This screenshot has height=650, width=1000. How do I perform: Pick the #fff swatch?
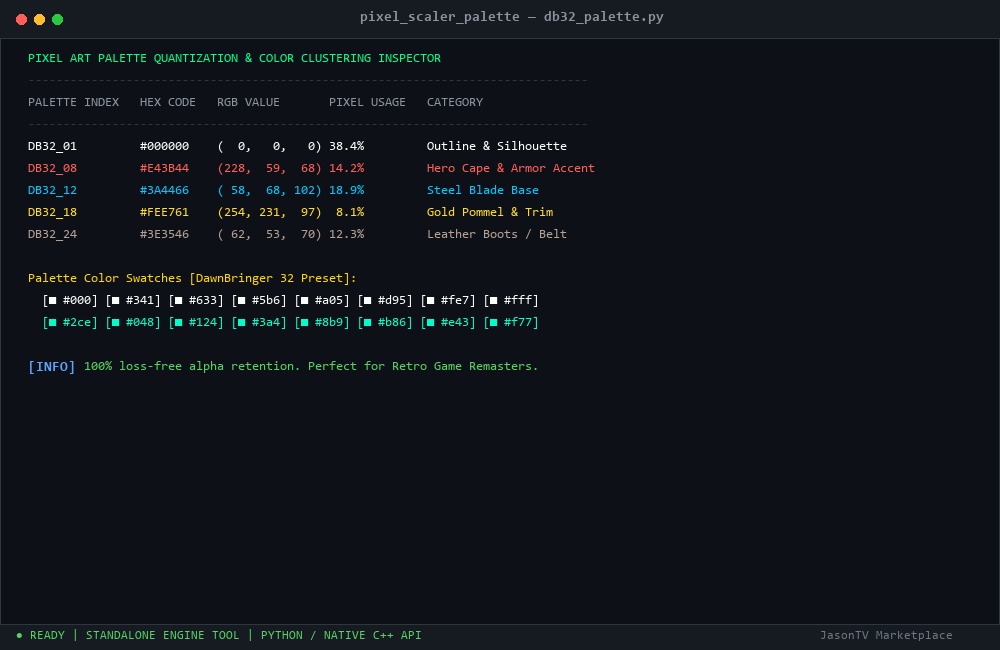(511, 300)
